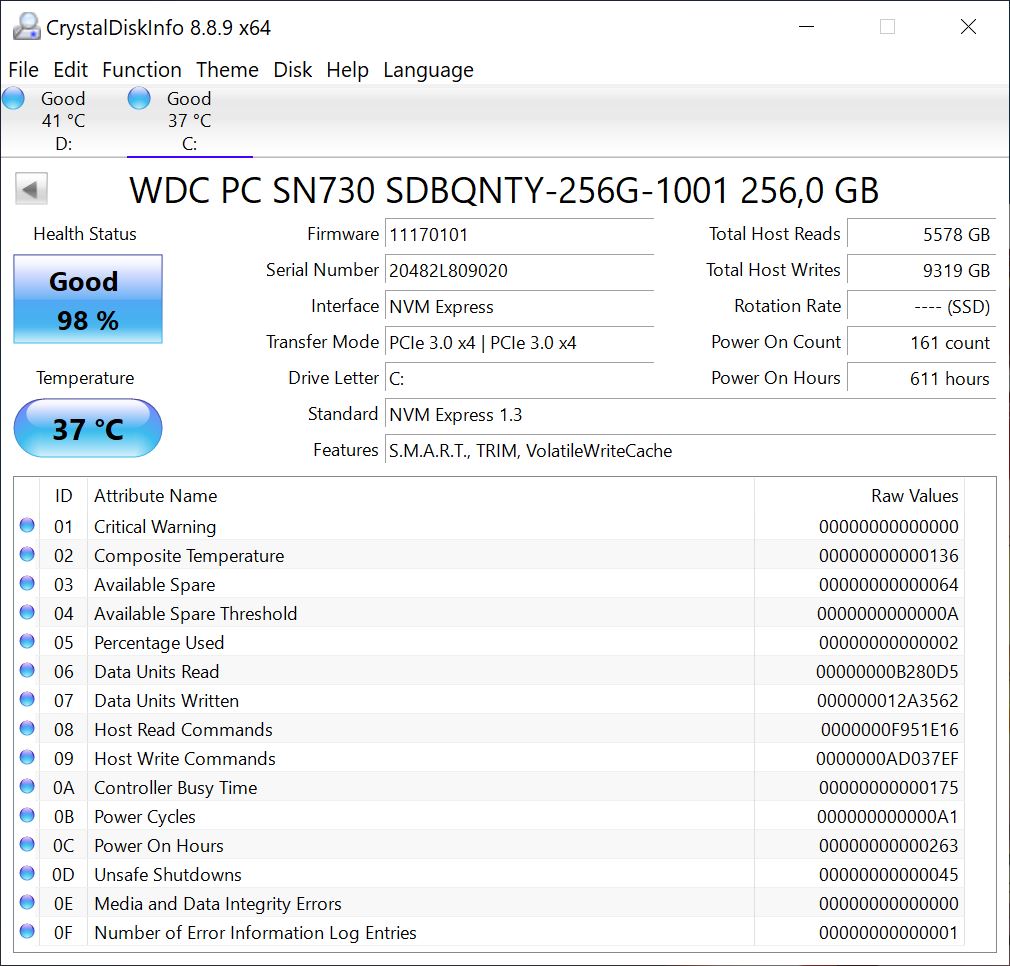
Task: Click the status icon beside Power Cycles
Action: [27, 816]
